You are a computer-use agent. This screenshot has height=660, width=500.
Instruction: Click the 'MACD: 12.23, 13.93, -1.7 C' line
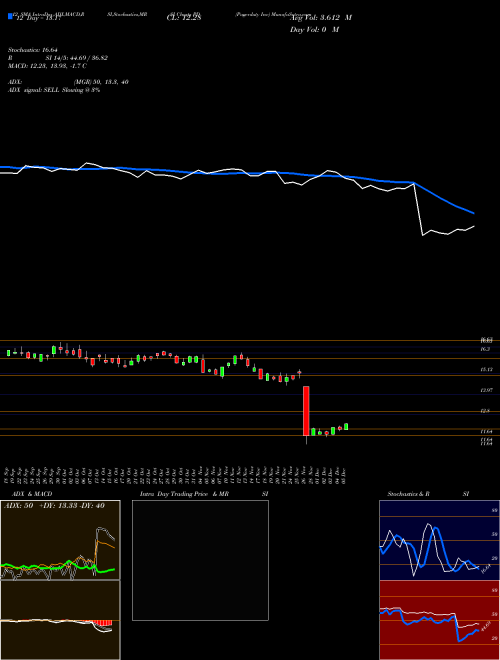click(x=48, y=66)
